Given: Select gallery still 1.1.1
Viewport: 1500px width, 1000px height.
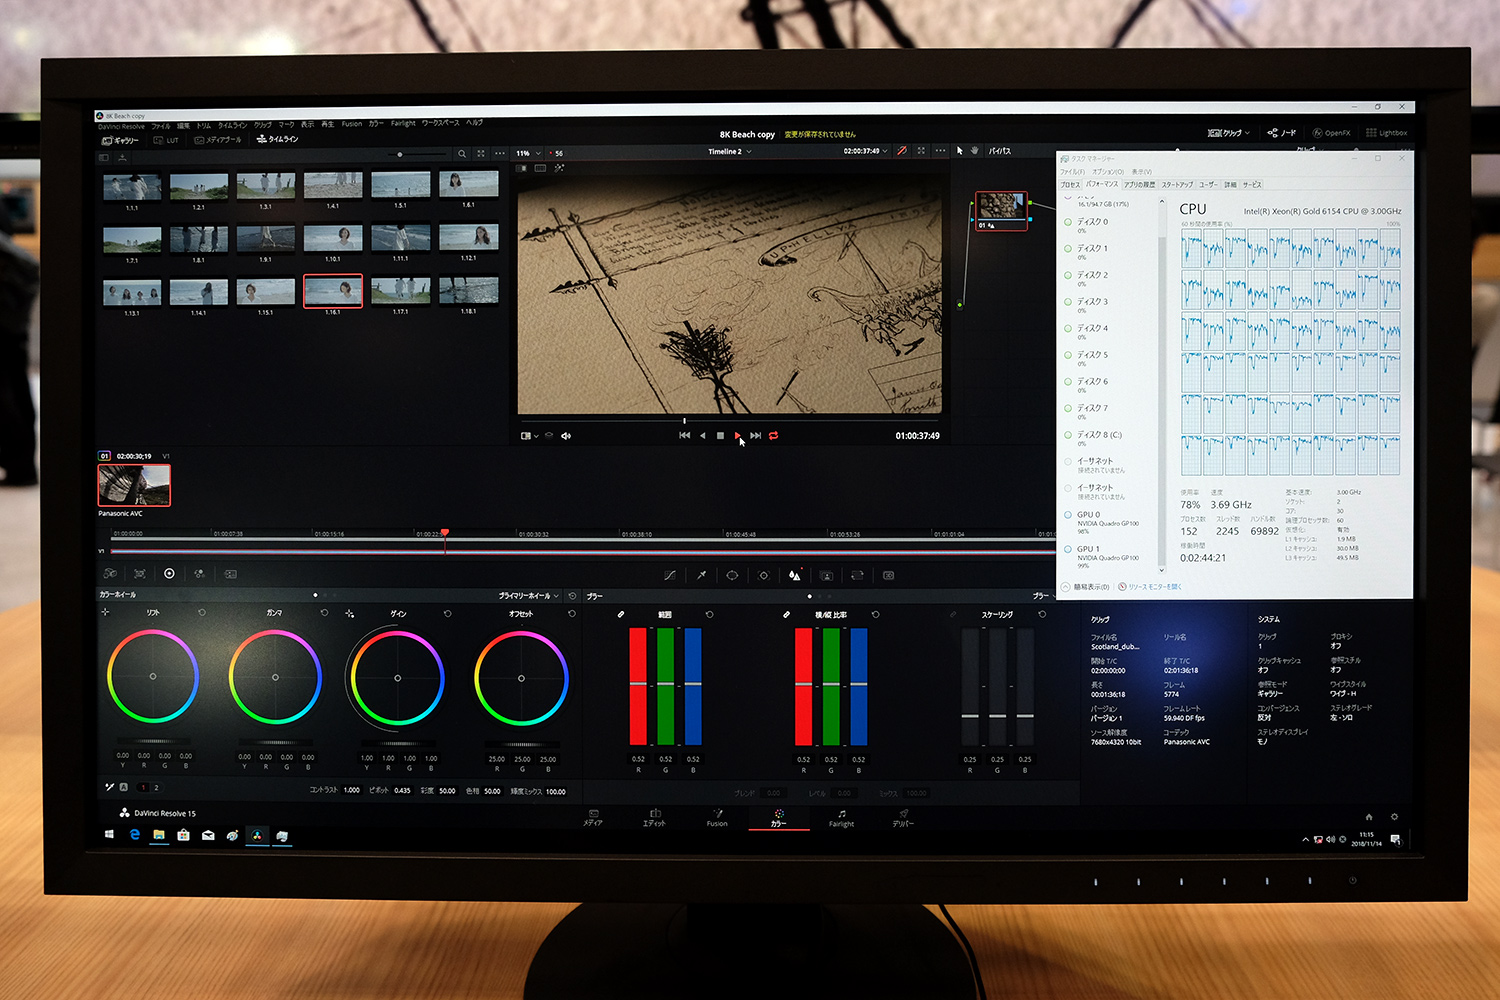Looking at the screenshot, I should coord(132,187).
